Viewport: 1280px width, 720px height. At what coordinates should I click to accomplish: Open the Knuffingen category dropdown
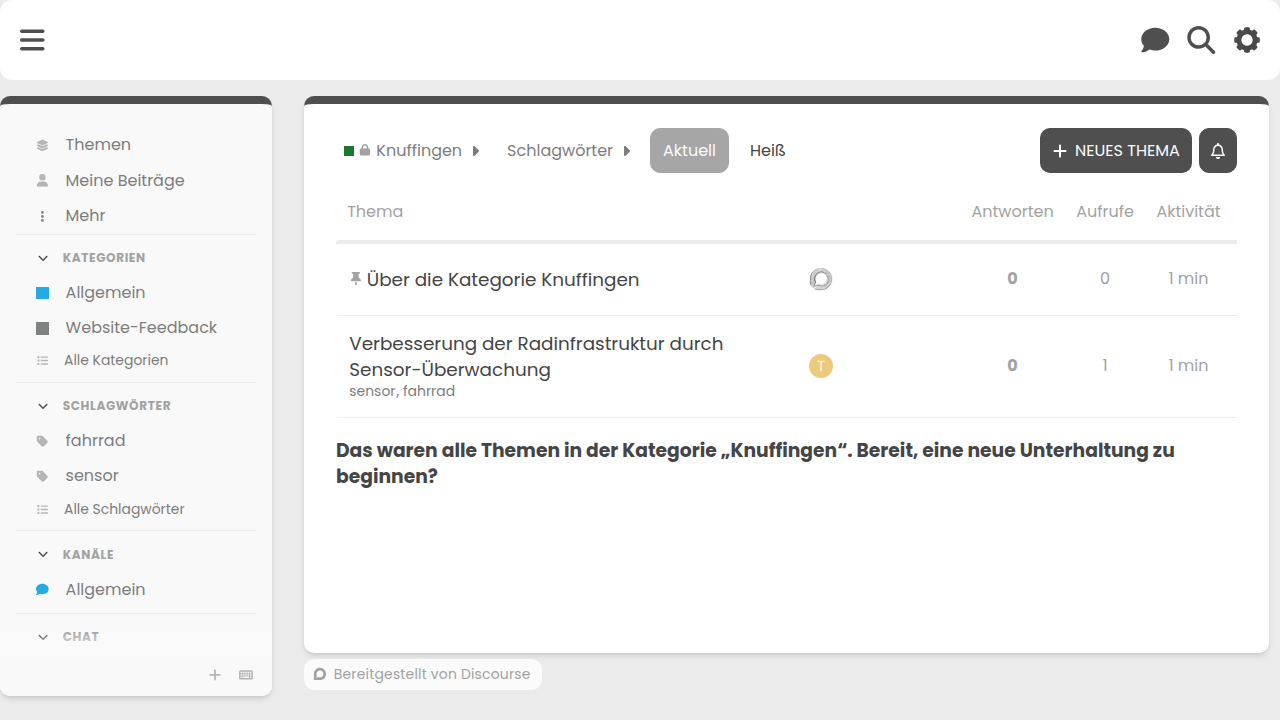412,151
